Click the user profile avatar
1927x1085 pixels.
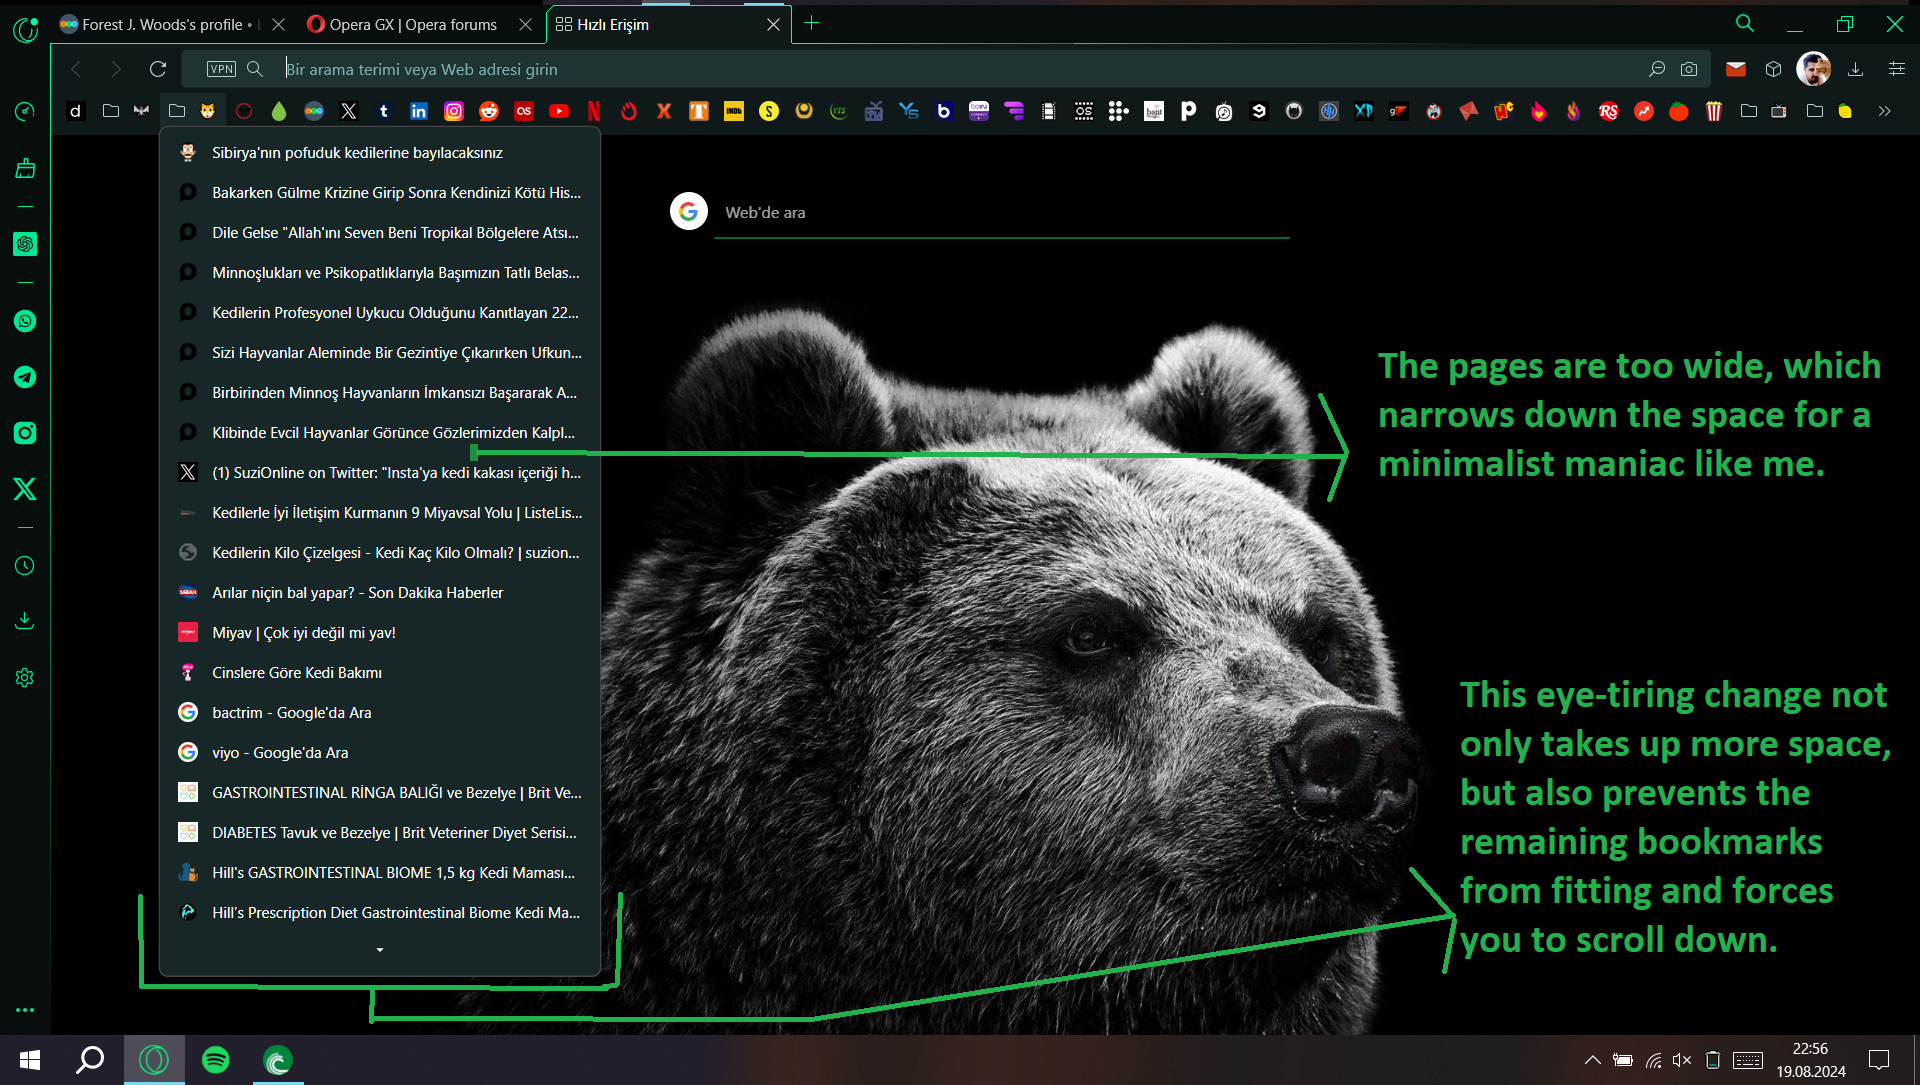pyautogui.click(x=1814, y=69)
